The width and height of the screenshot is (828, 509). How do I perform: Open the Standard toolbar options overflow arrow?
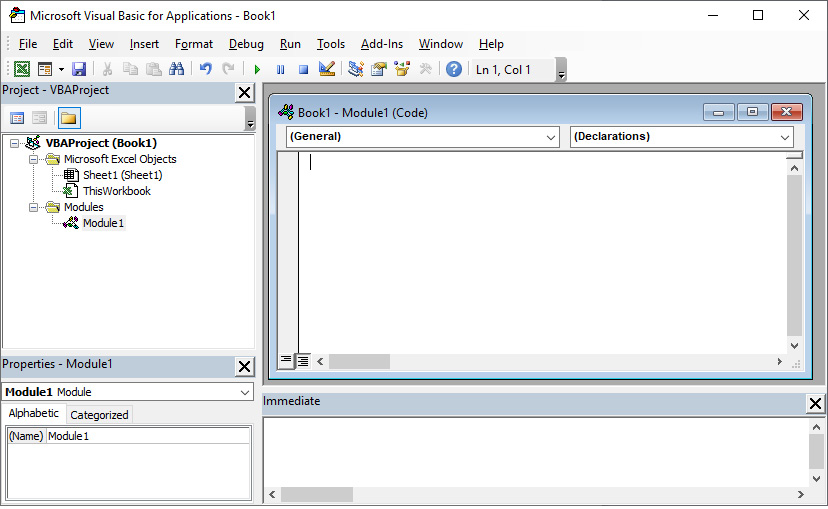point(561,70)
